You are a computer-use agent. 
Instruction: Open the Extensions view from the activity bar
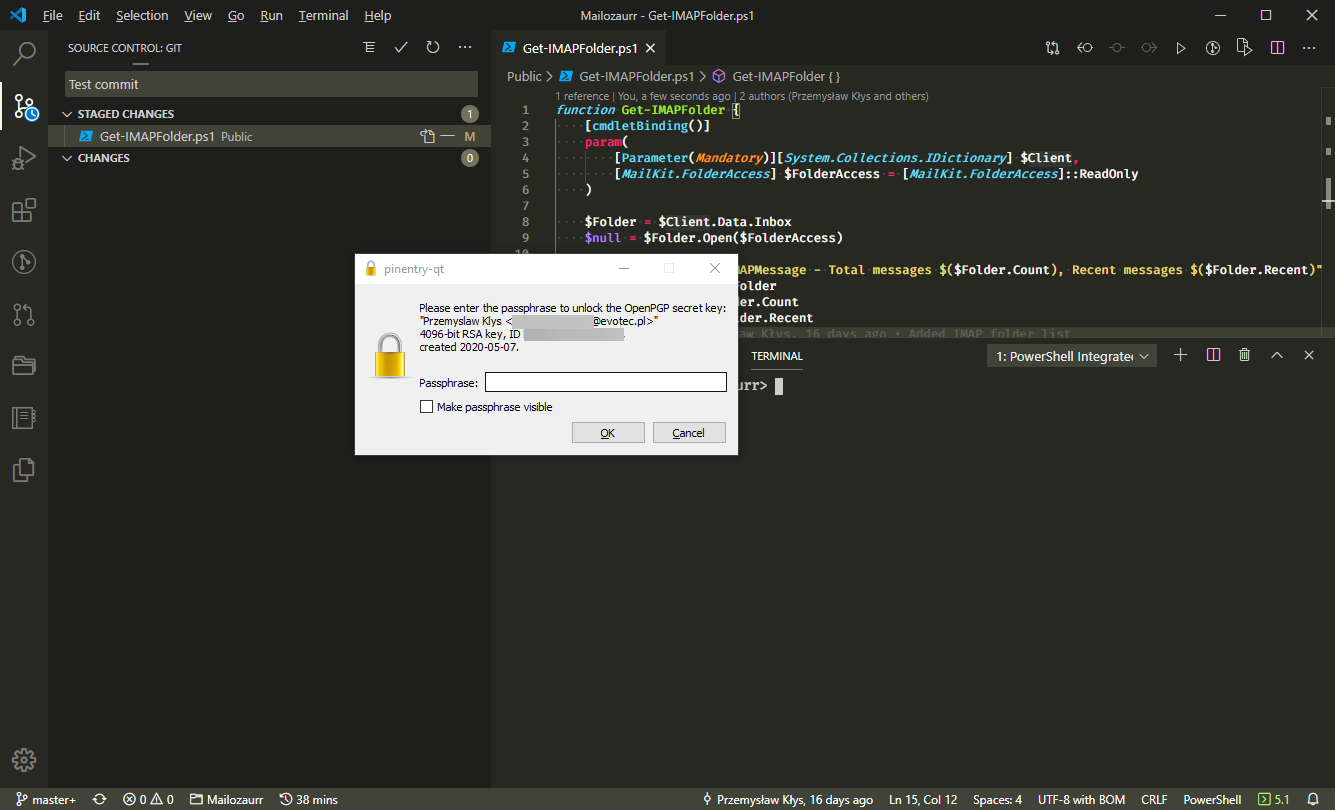pyautogui.click(x=23, y=211)
